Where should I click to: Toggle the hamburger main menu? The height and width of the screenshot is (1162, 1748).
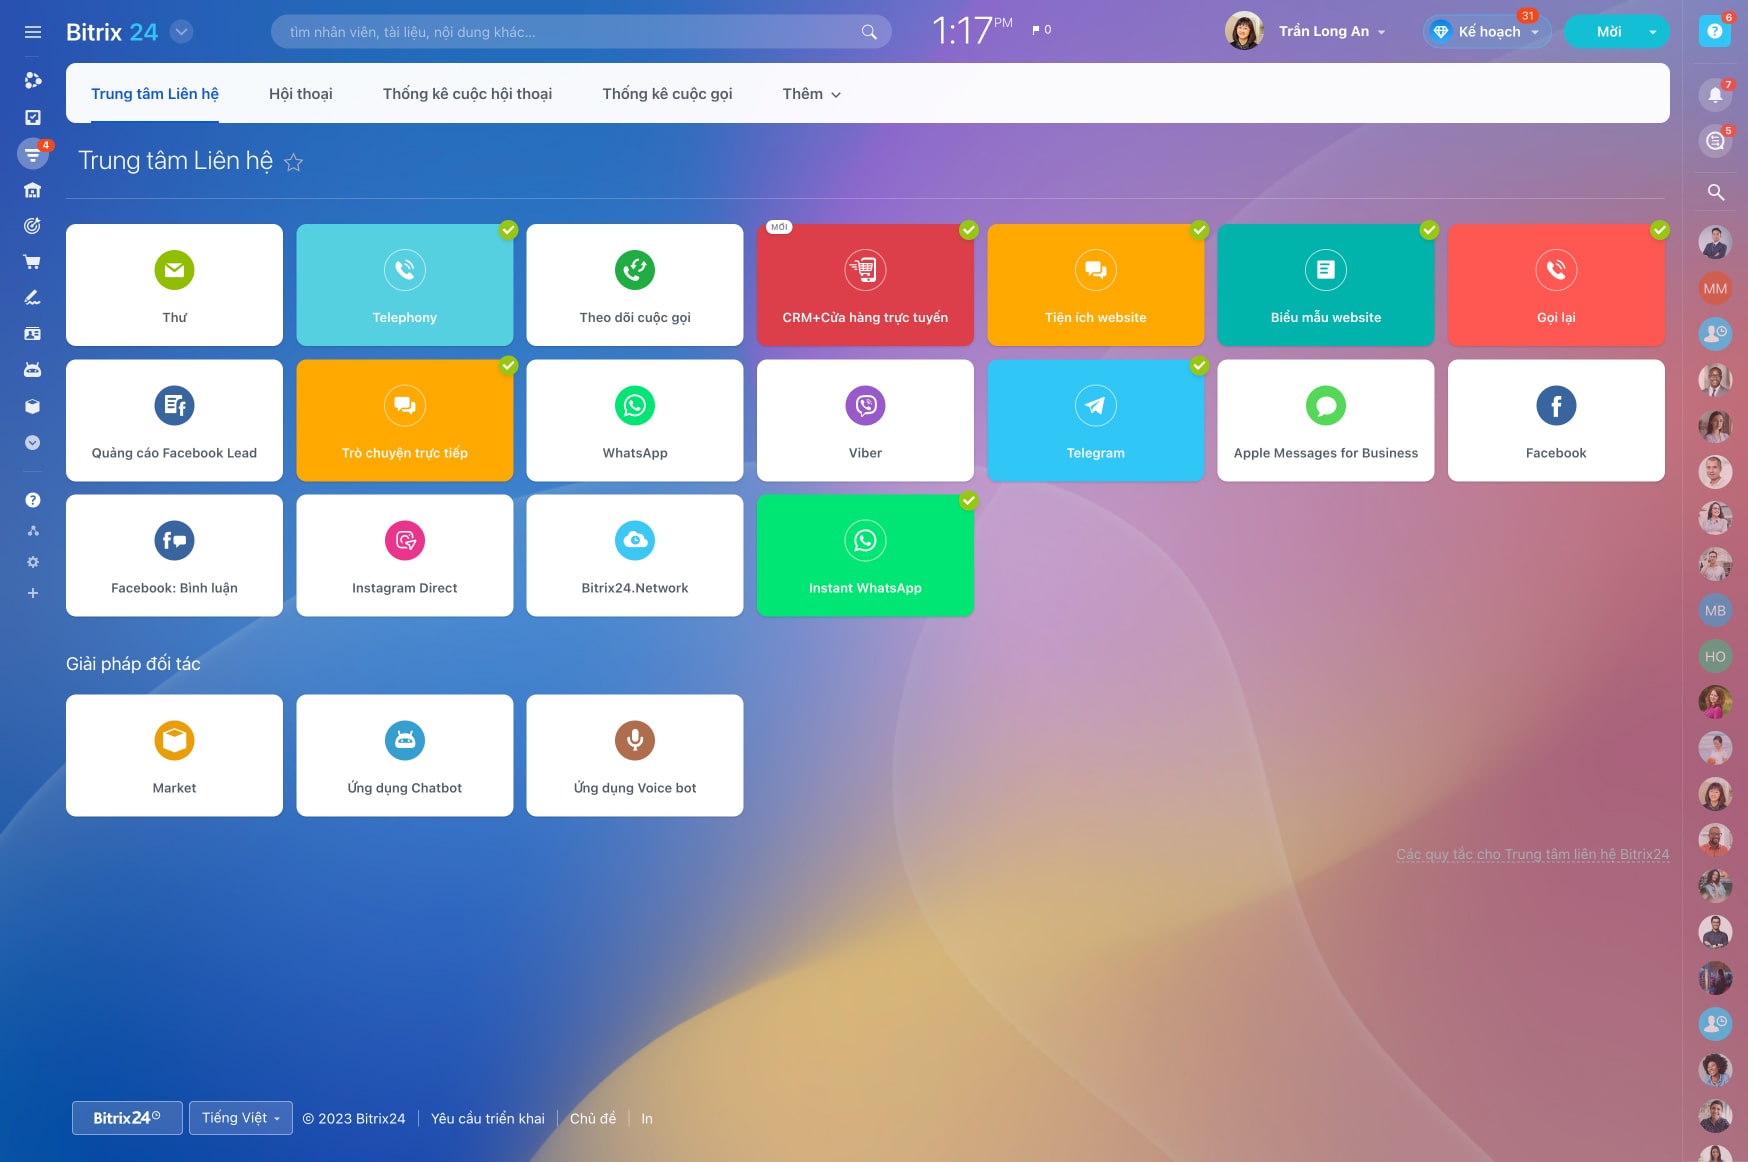33,32
